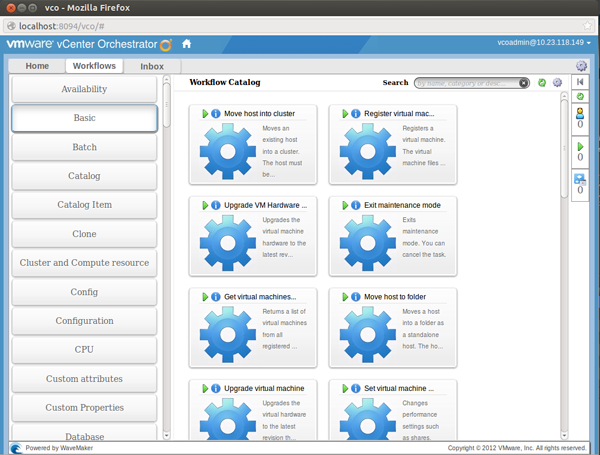Click the Exit maintenance mode title
This screenshot has height=455, width=600.
point(402,205)
